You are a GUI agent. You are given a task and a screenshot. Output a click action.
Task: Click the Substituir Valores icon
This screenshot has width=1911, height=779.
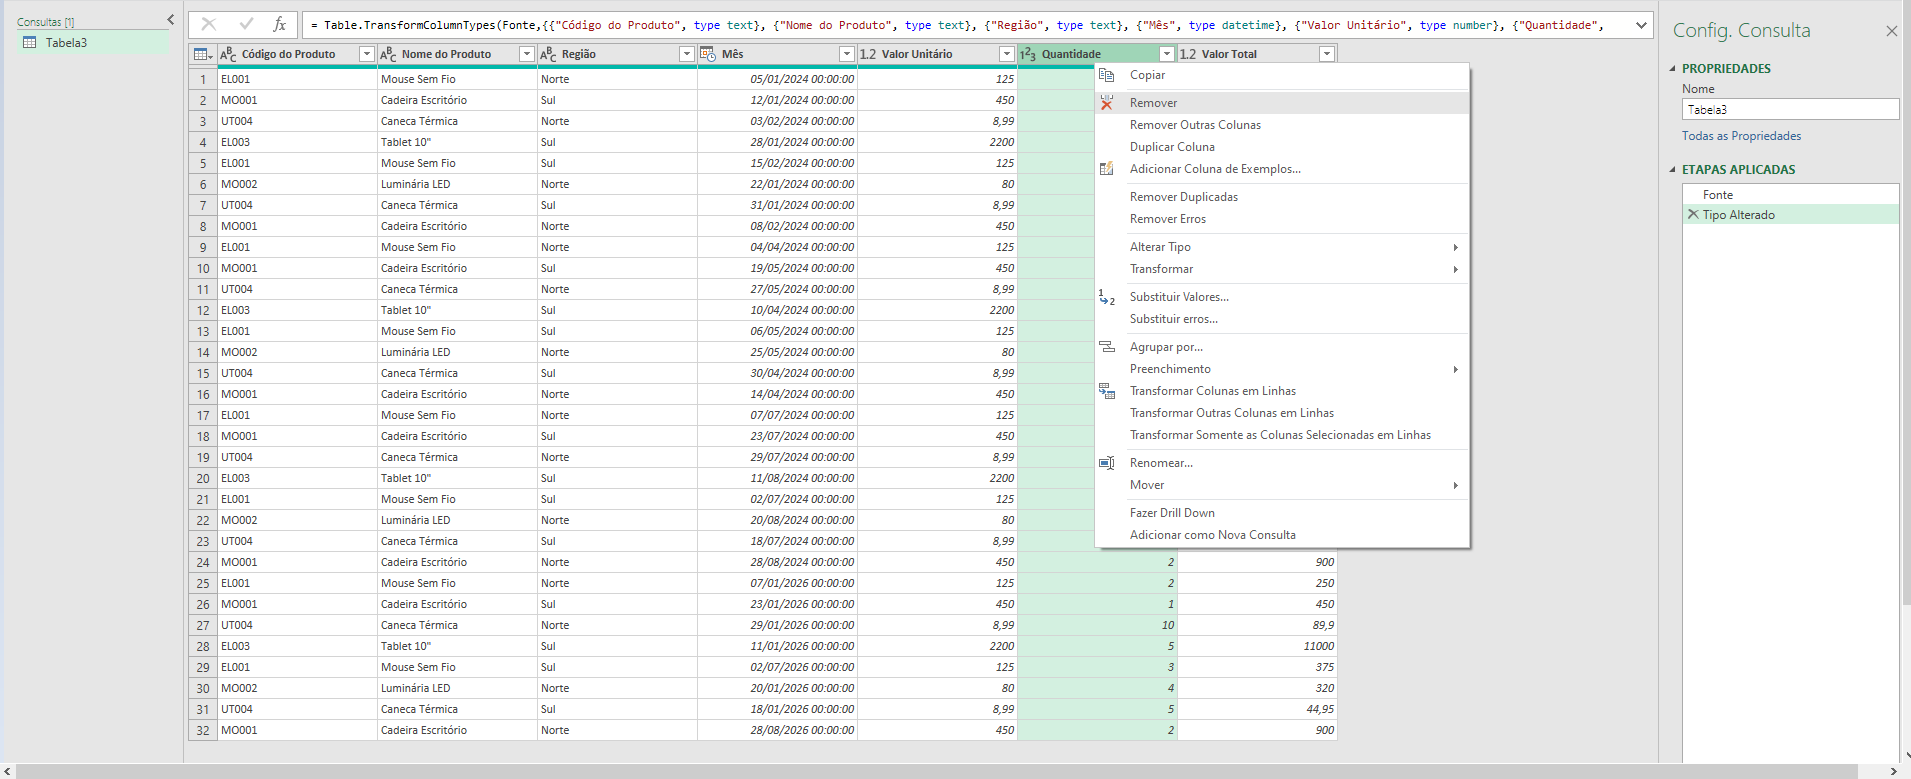(x=1107, y=297)
